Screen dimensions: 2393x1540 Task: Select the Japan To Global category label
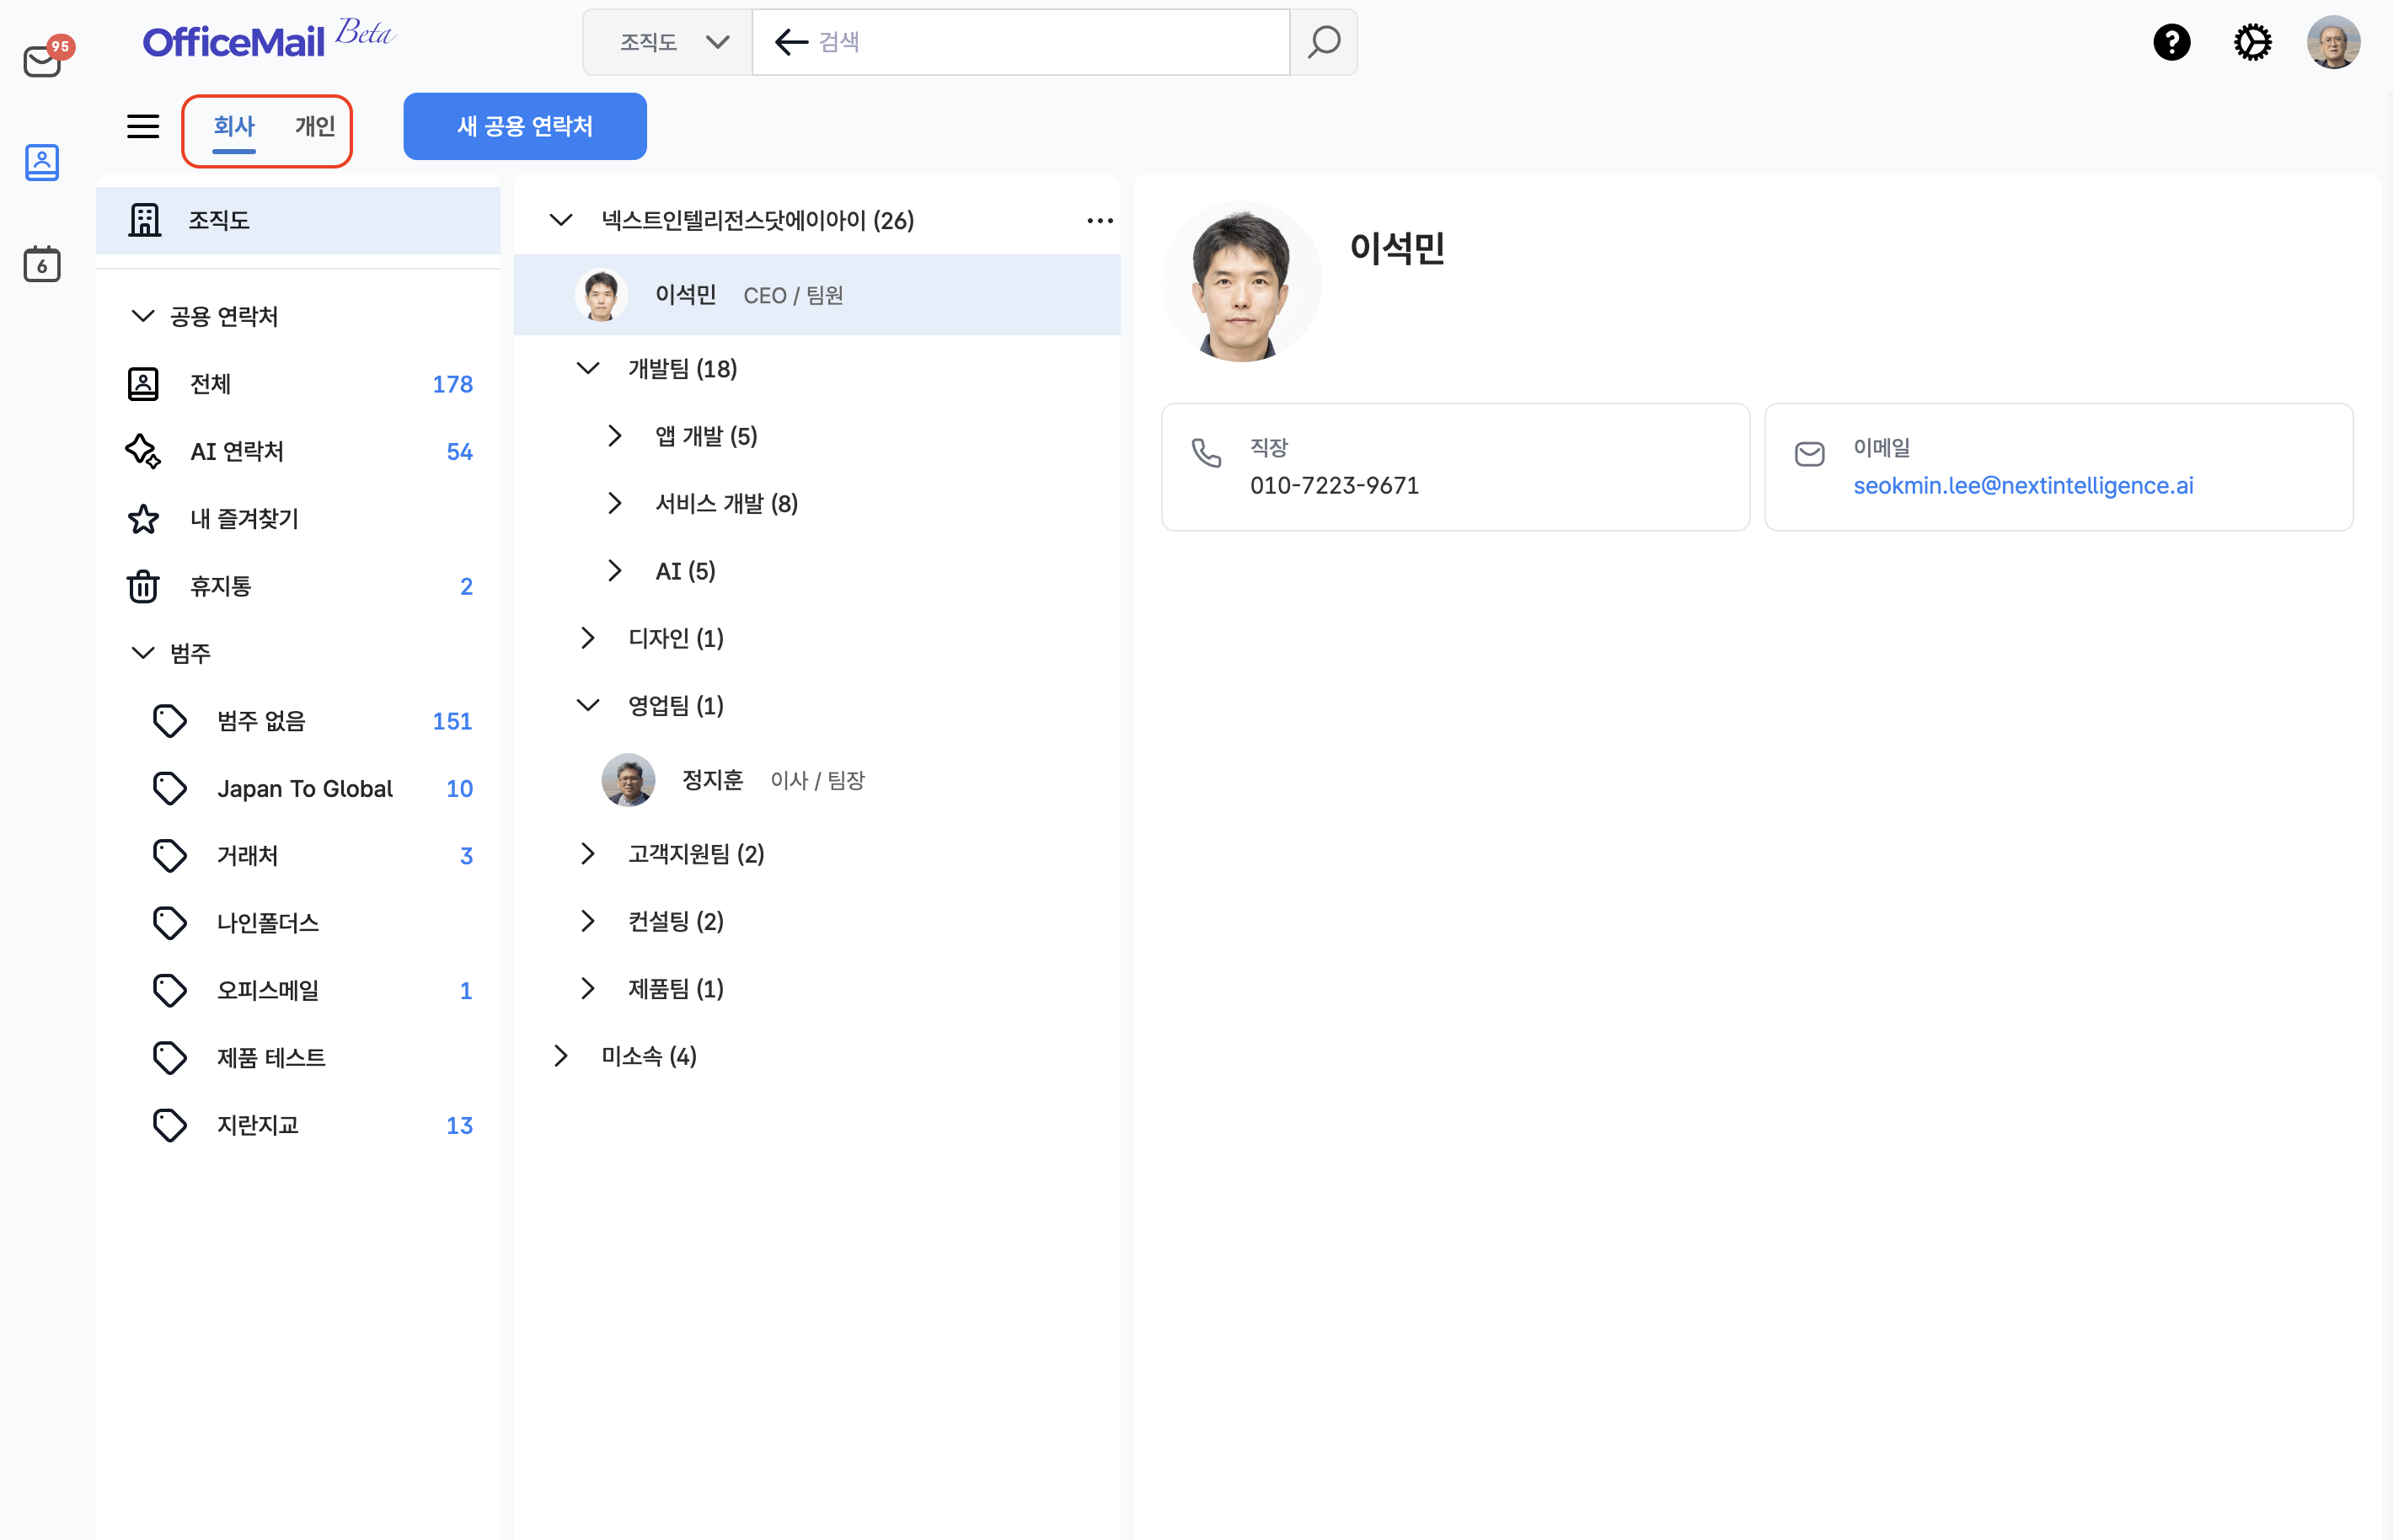[x=305, y=788]
